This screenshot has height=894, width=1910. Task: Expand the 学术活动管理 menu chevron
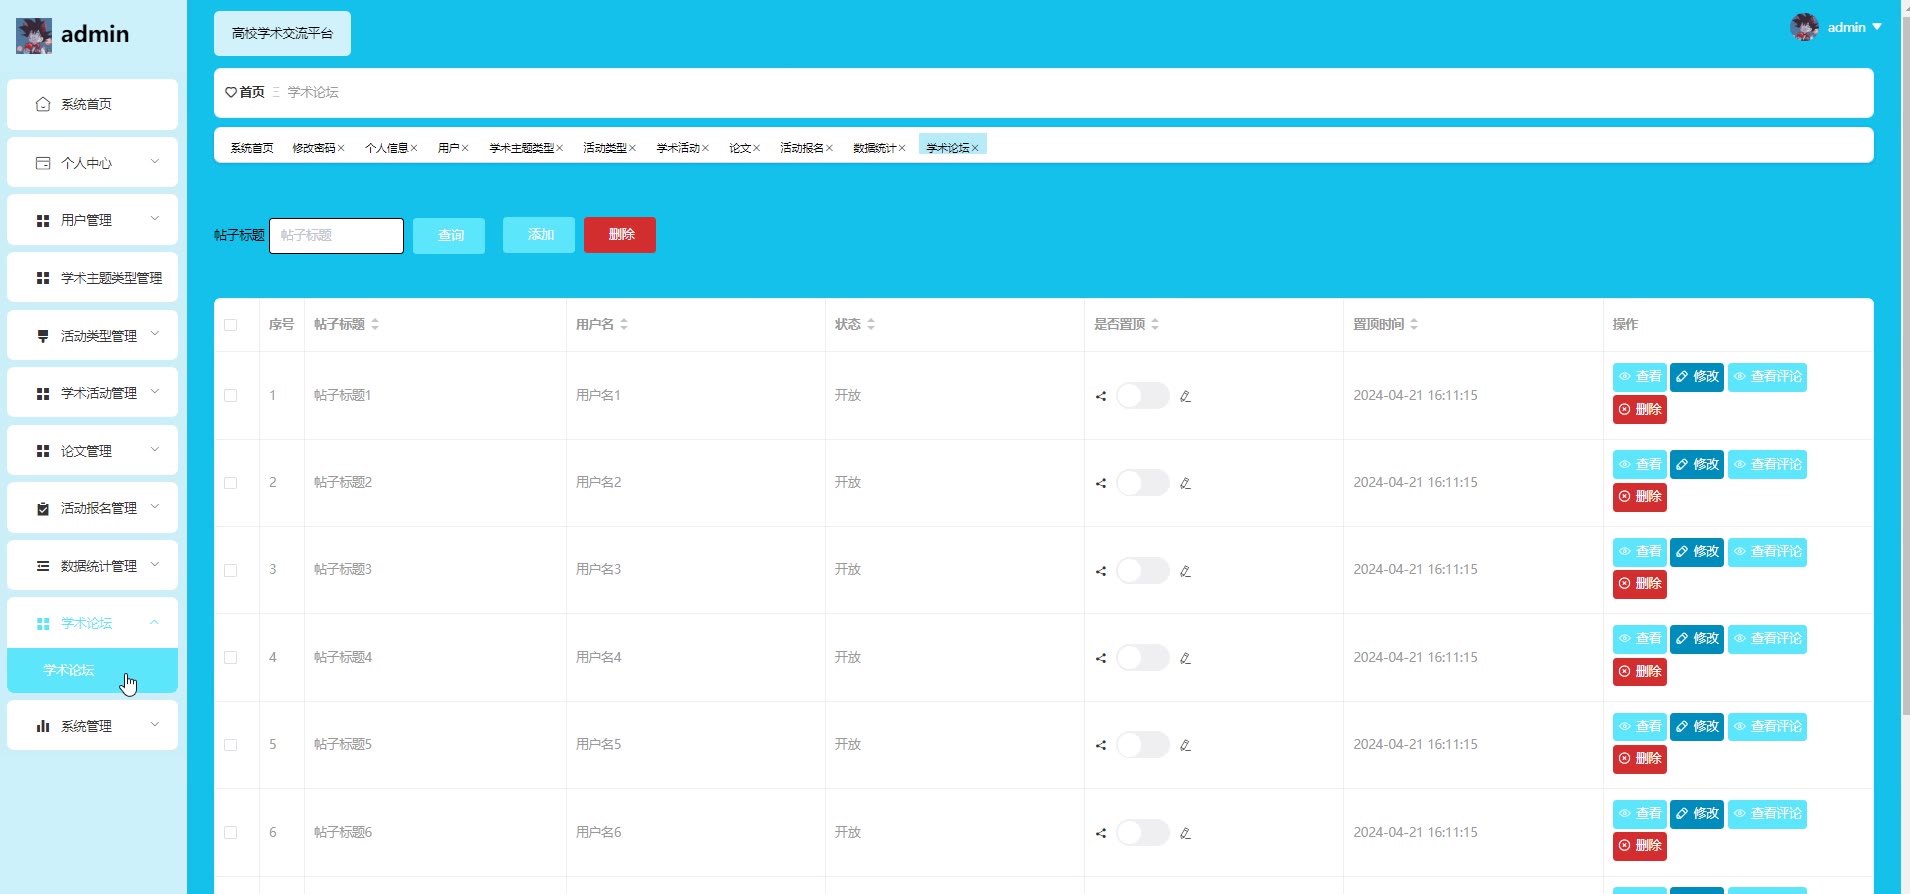click(x=155, y=392)
